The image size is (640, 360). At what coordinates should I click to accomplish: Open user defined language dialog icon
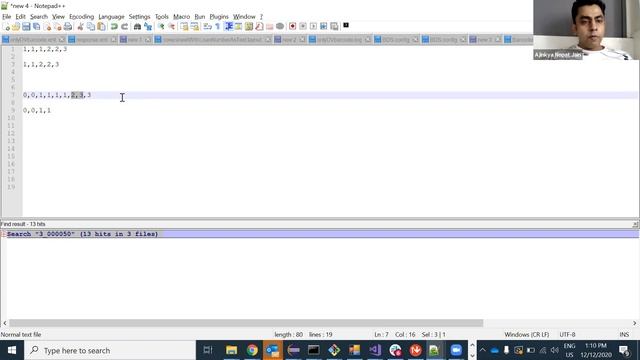click(238, 27)
